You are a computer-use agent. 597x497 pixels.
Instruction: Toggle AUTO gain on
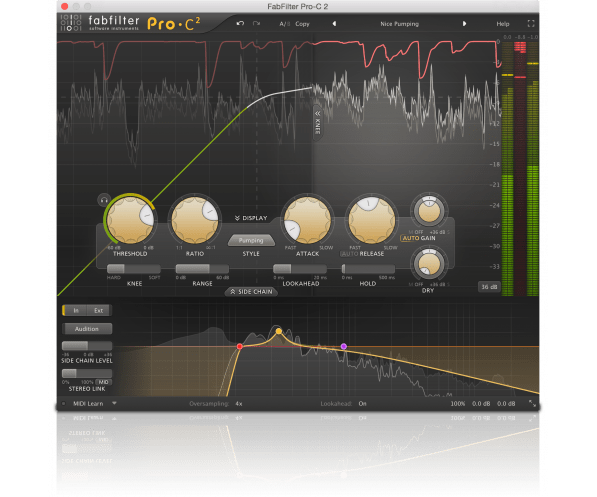point(411,238)
